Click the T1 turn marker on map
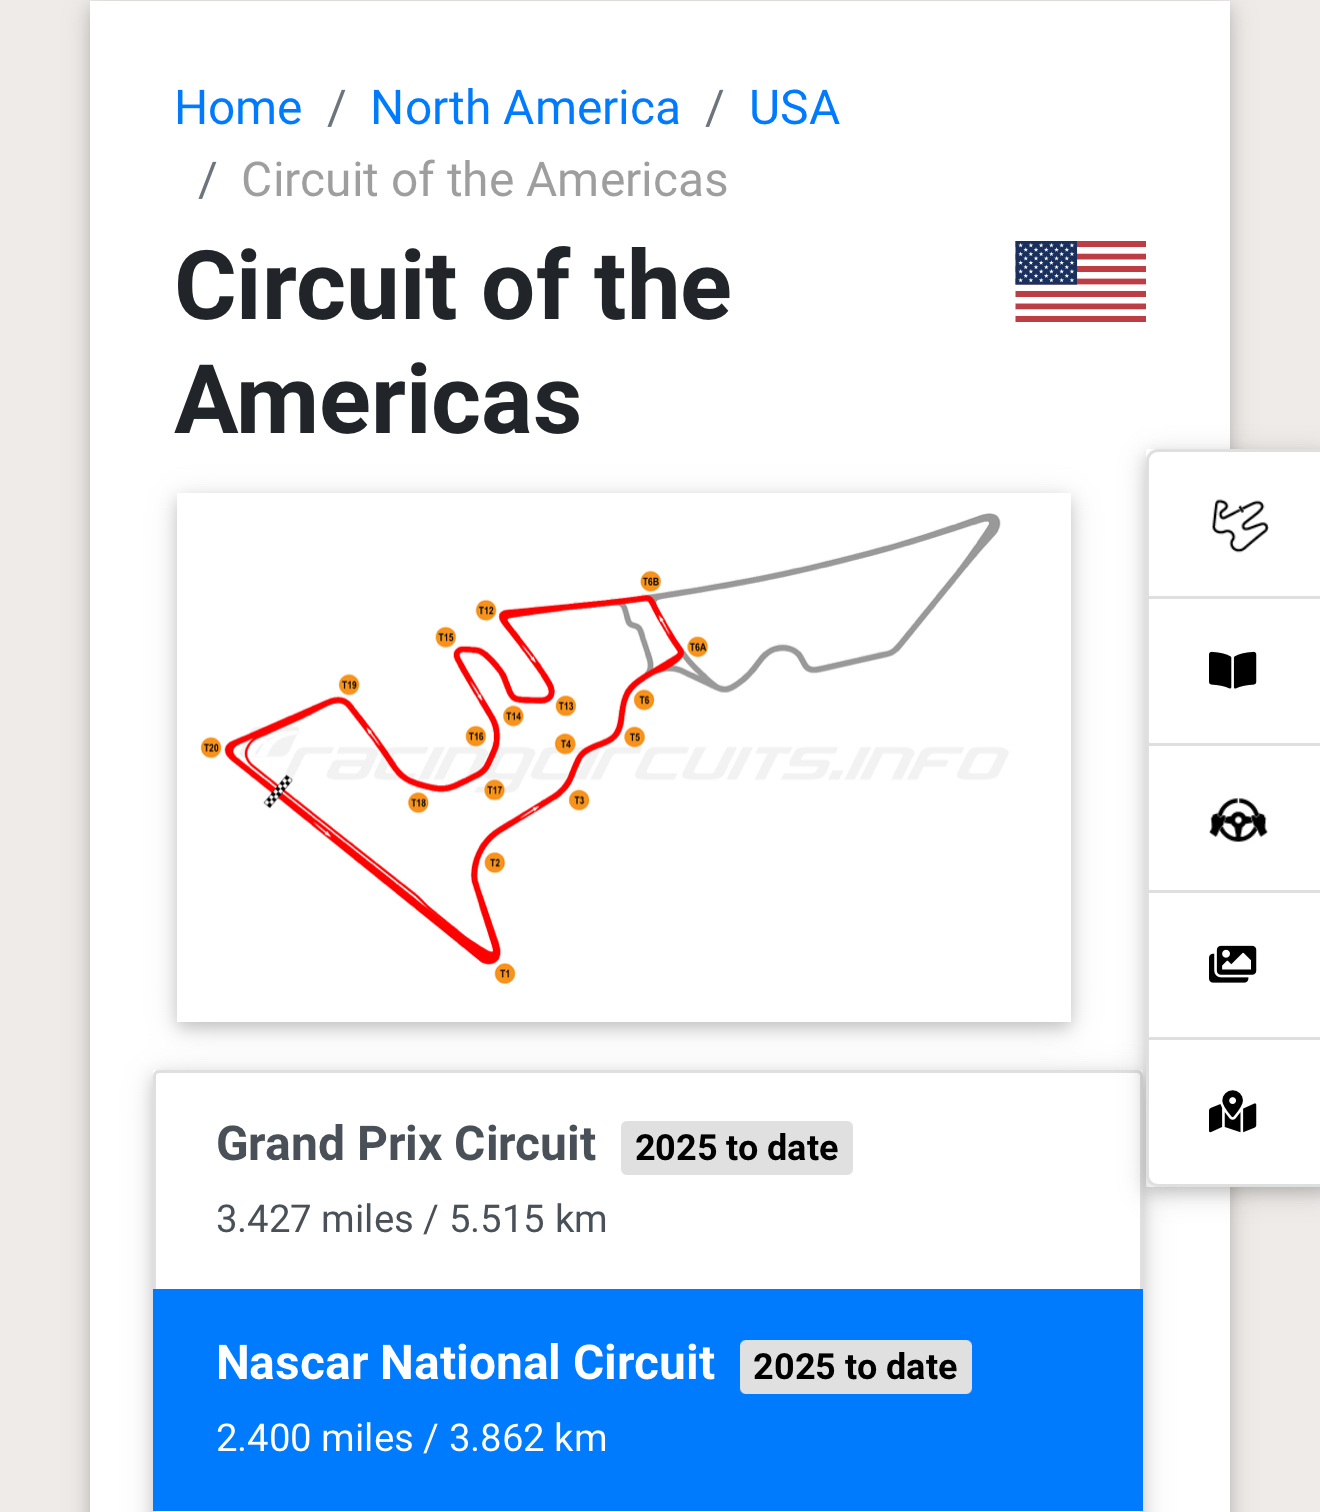1320x1512 pixels. pyautogui.click(x=505, y=973)
